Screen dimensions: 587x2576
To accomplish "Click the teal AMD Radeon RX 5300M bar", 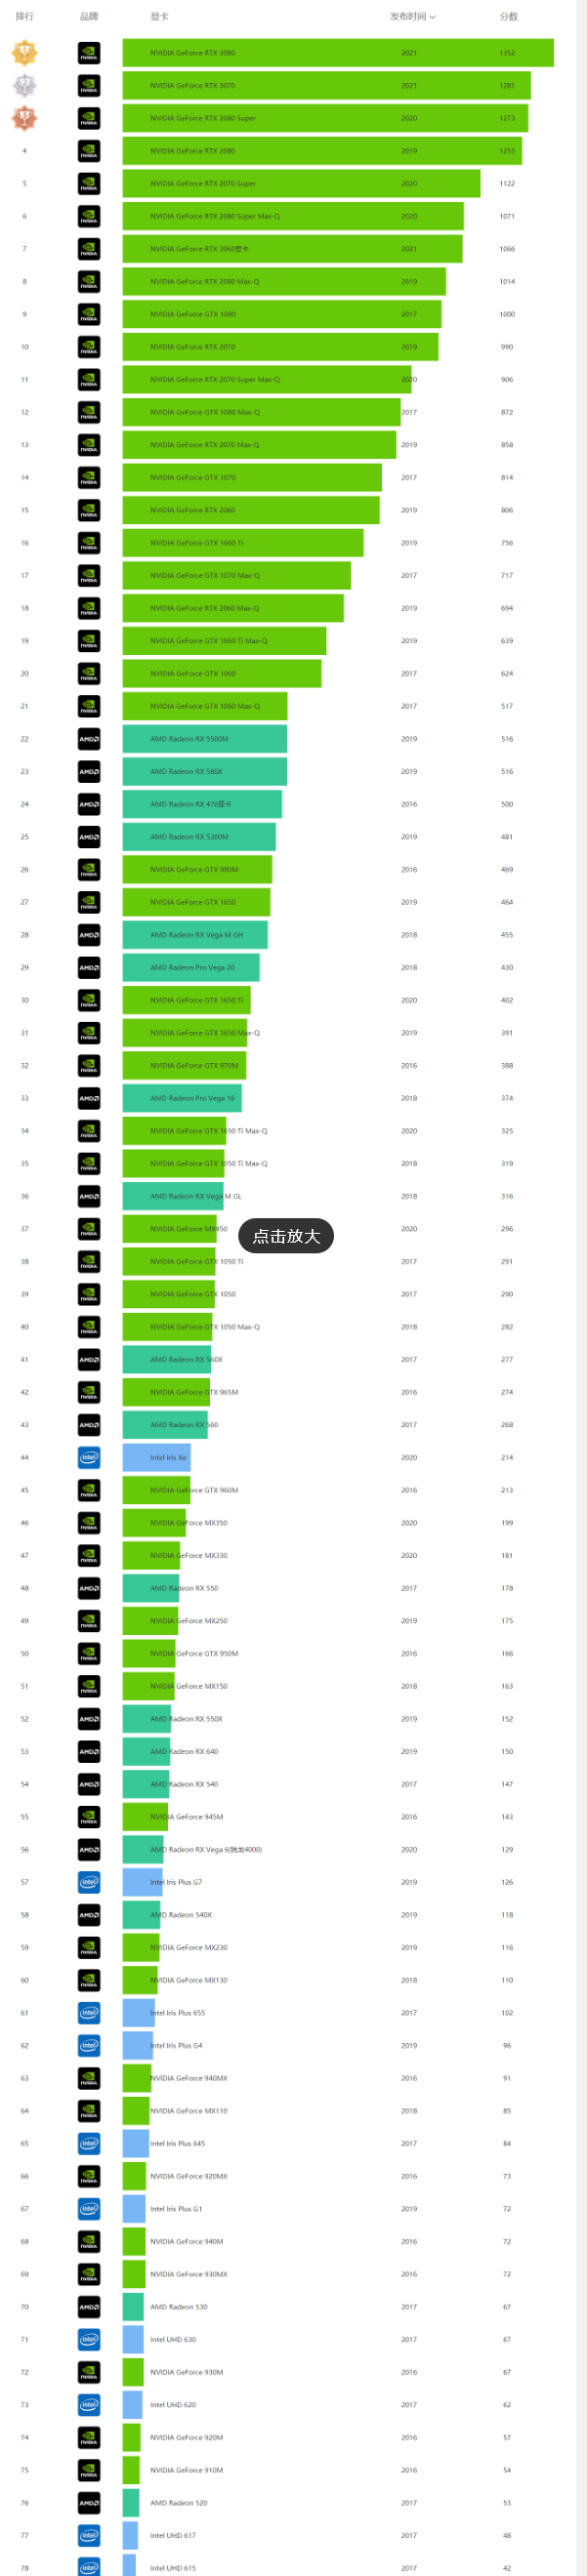I will [198, 837].
